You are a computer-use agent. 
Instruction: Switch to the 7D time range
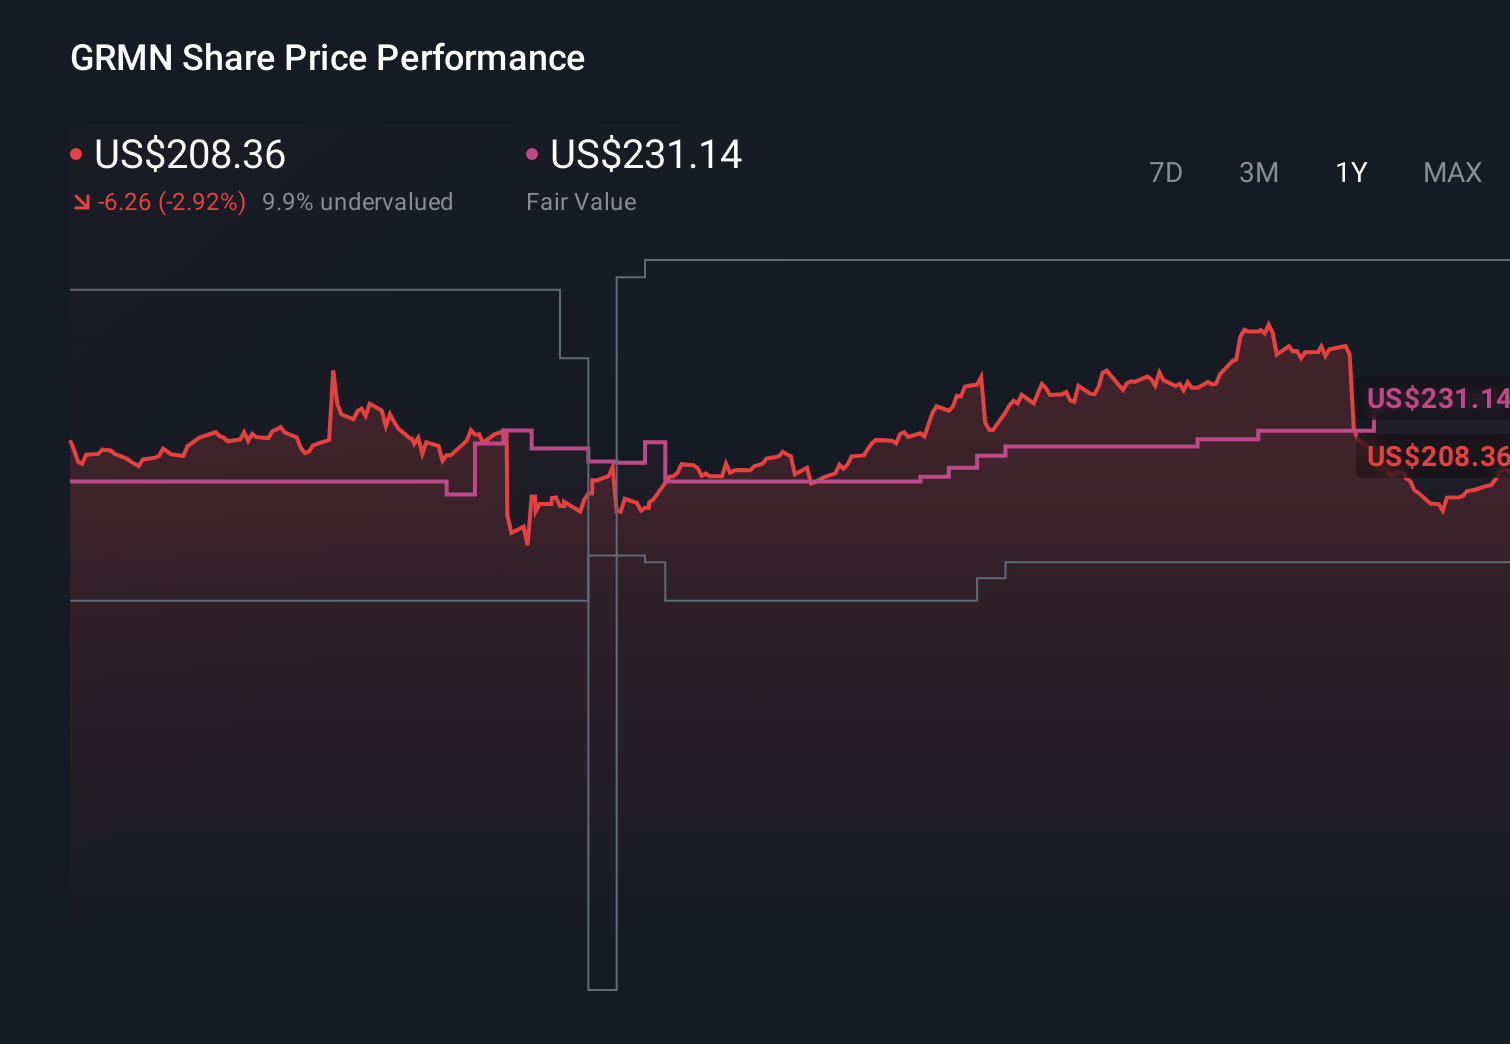tap(1166, 172)
